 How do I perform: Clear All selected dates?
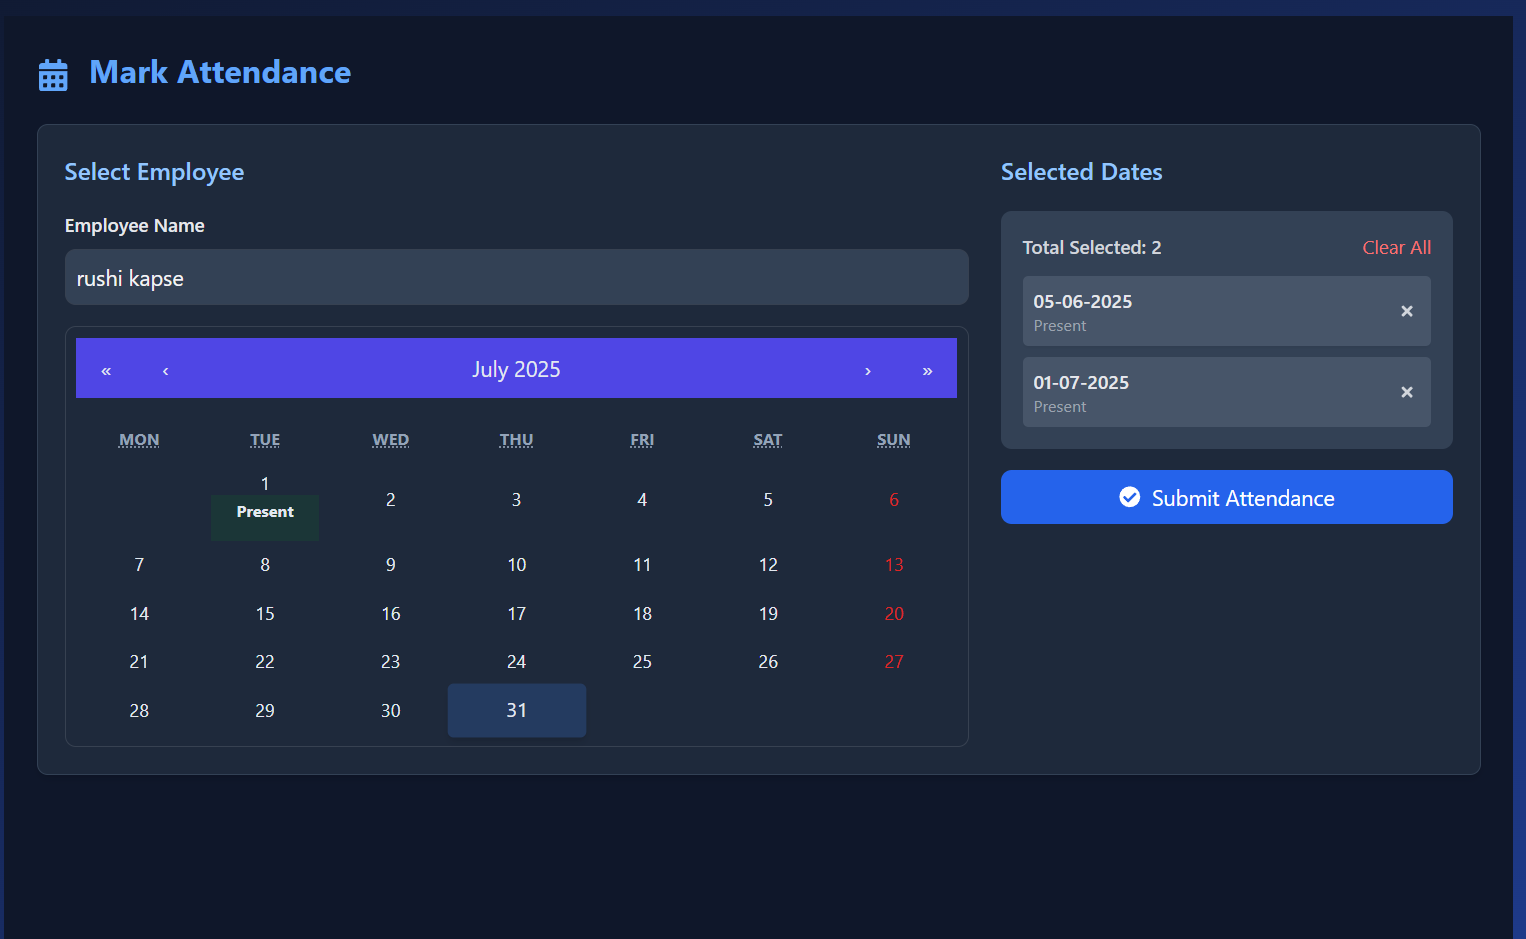point(1396,247)
